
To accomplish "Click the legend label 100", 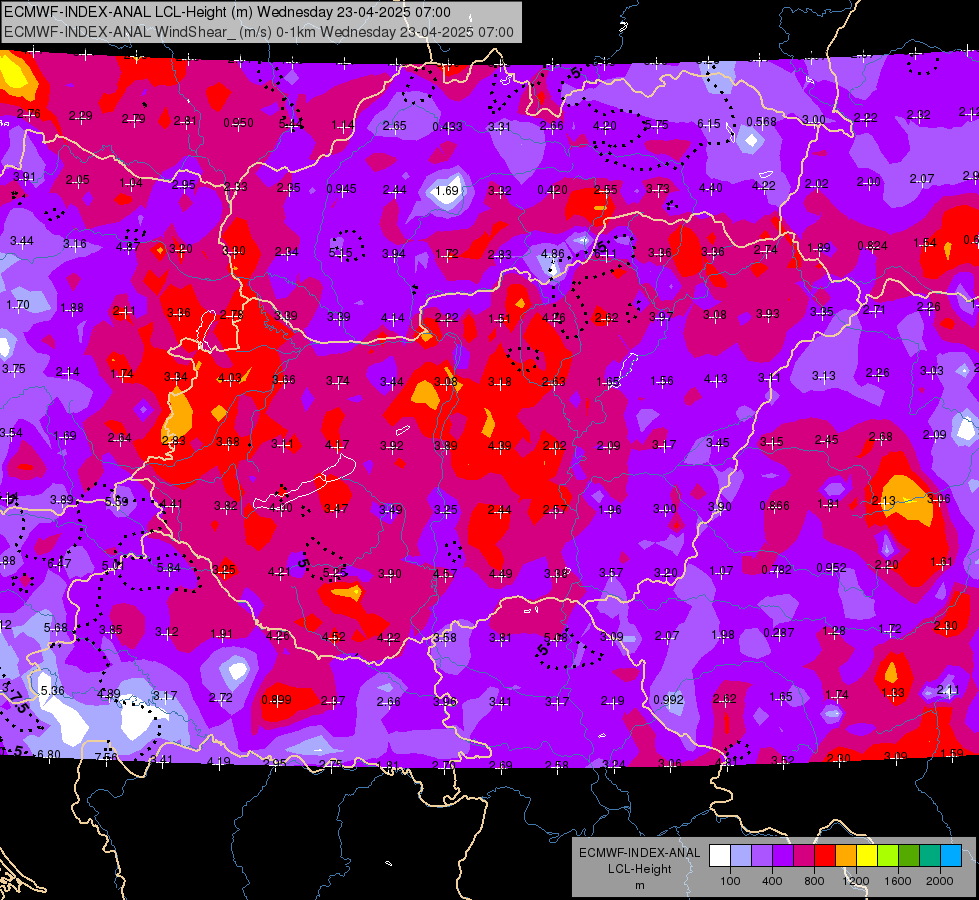I will click(x=730, y=881).
